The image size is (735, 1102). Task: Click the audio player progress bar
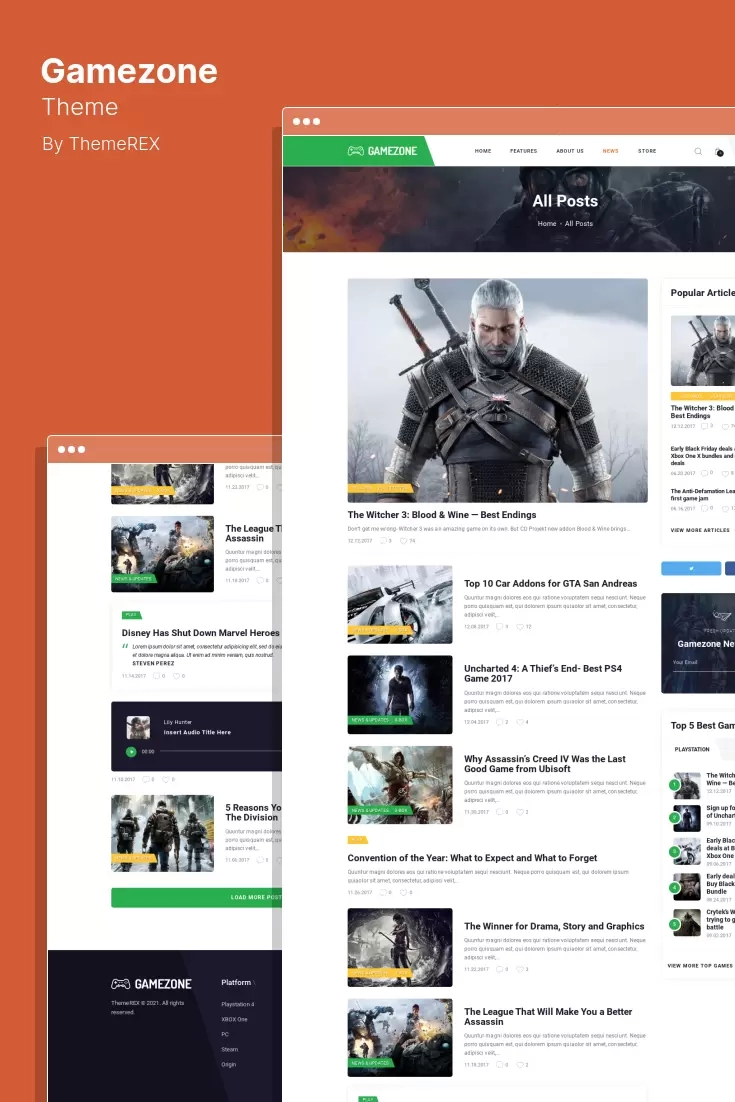[x=221, y=751]
